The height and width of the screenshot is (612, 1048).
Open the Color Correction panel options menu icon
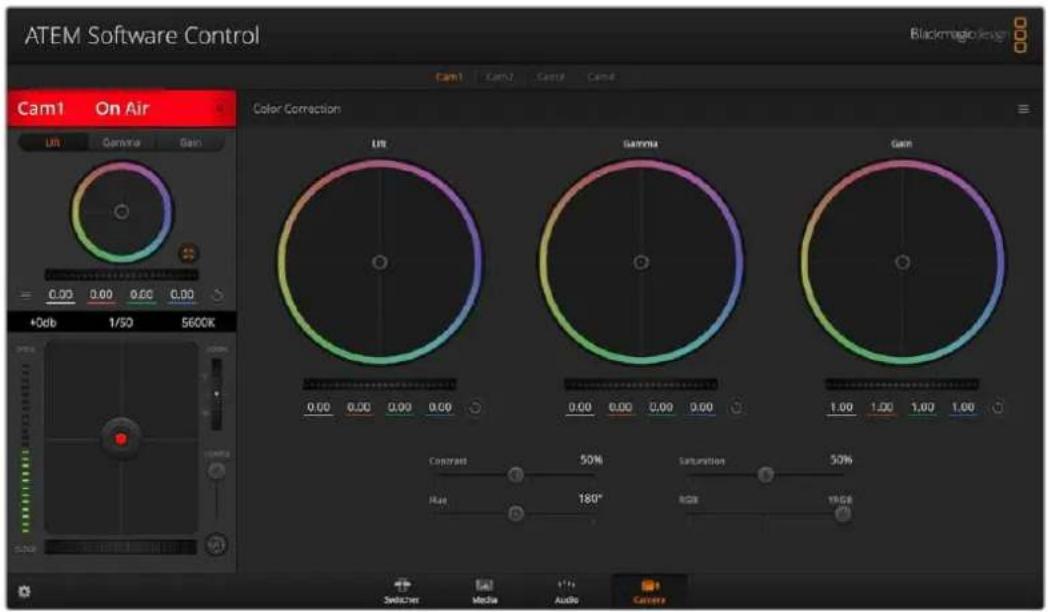pos(1023,109)
